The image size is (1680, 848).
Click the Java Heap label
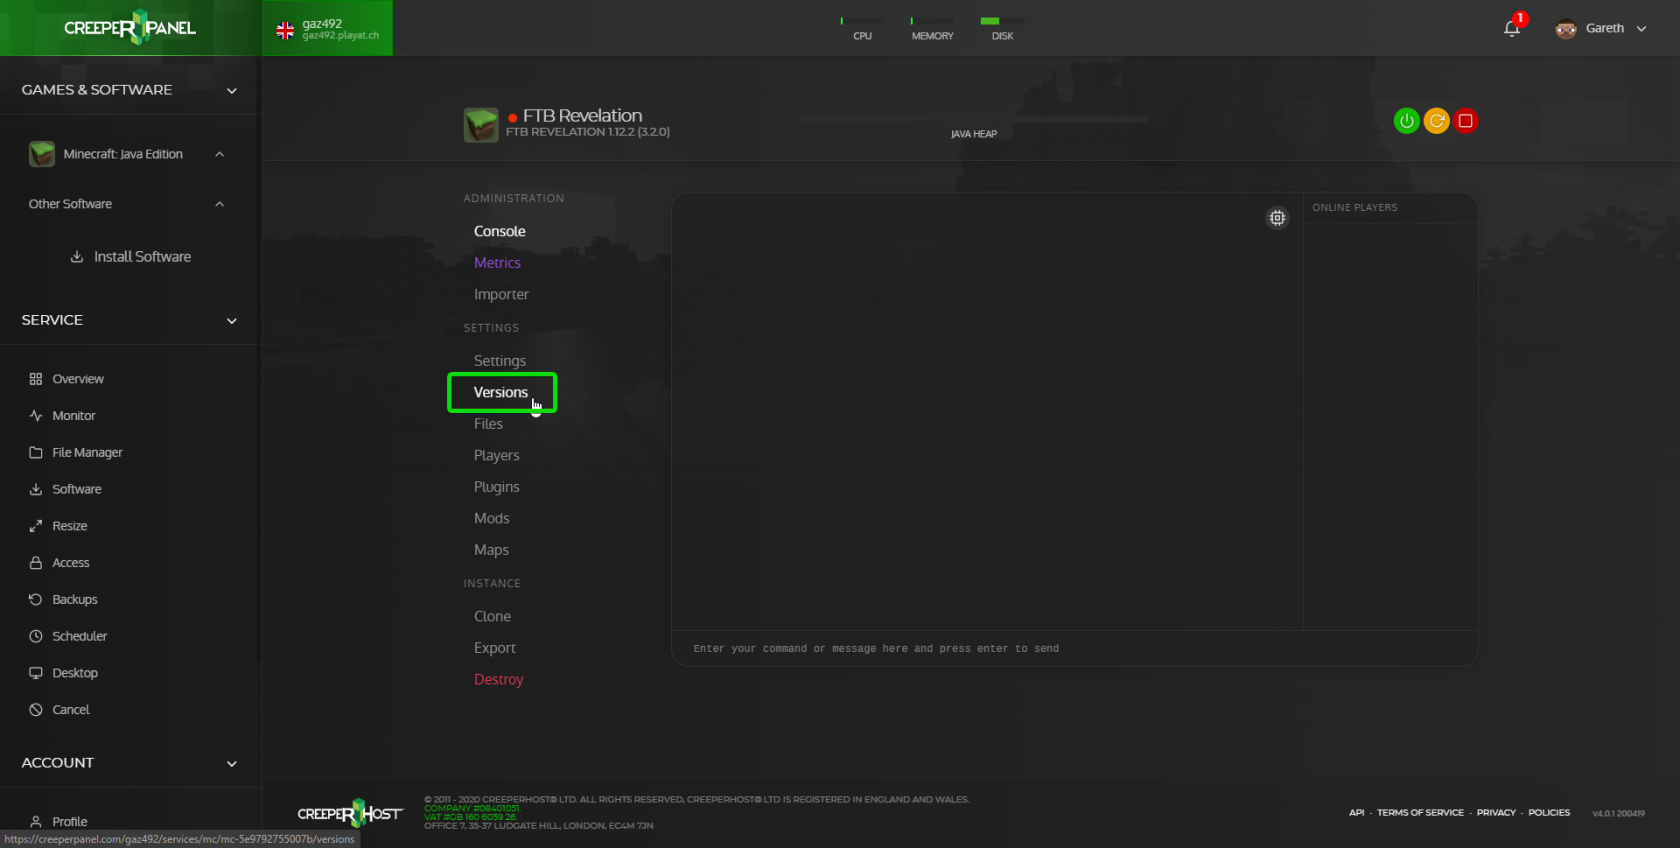(x=974, y=134)
